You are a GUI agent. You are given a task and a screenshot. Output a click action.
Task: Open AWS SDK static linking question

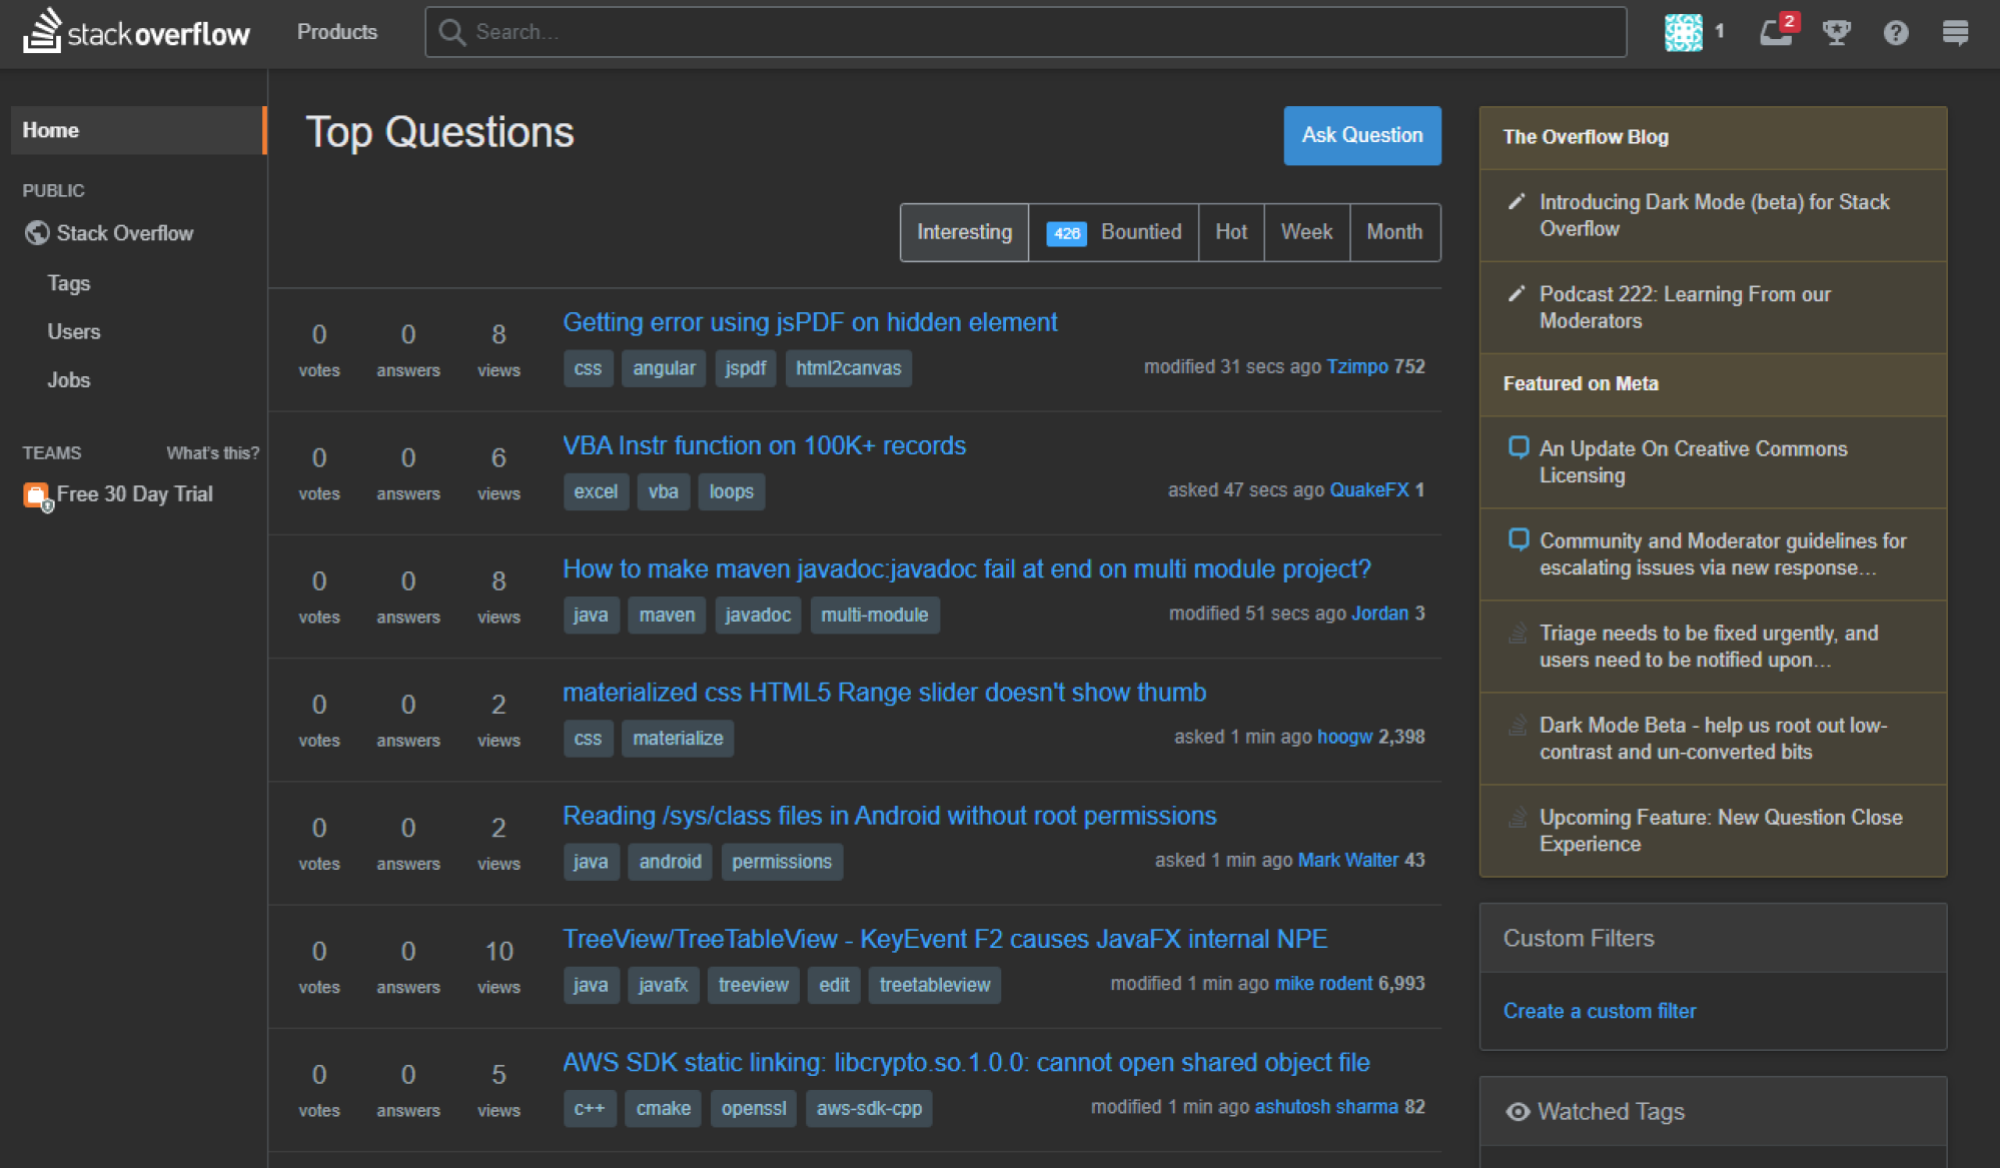pyautogui.click(x=965, y=1062)
